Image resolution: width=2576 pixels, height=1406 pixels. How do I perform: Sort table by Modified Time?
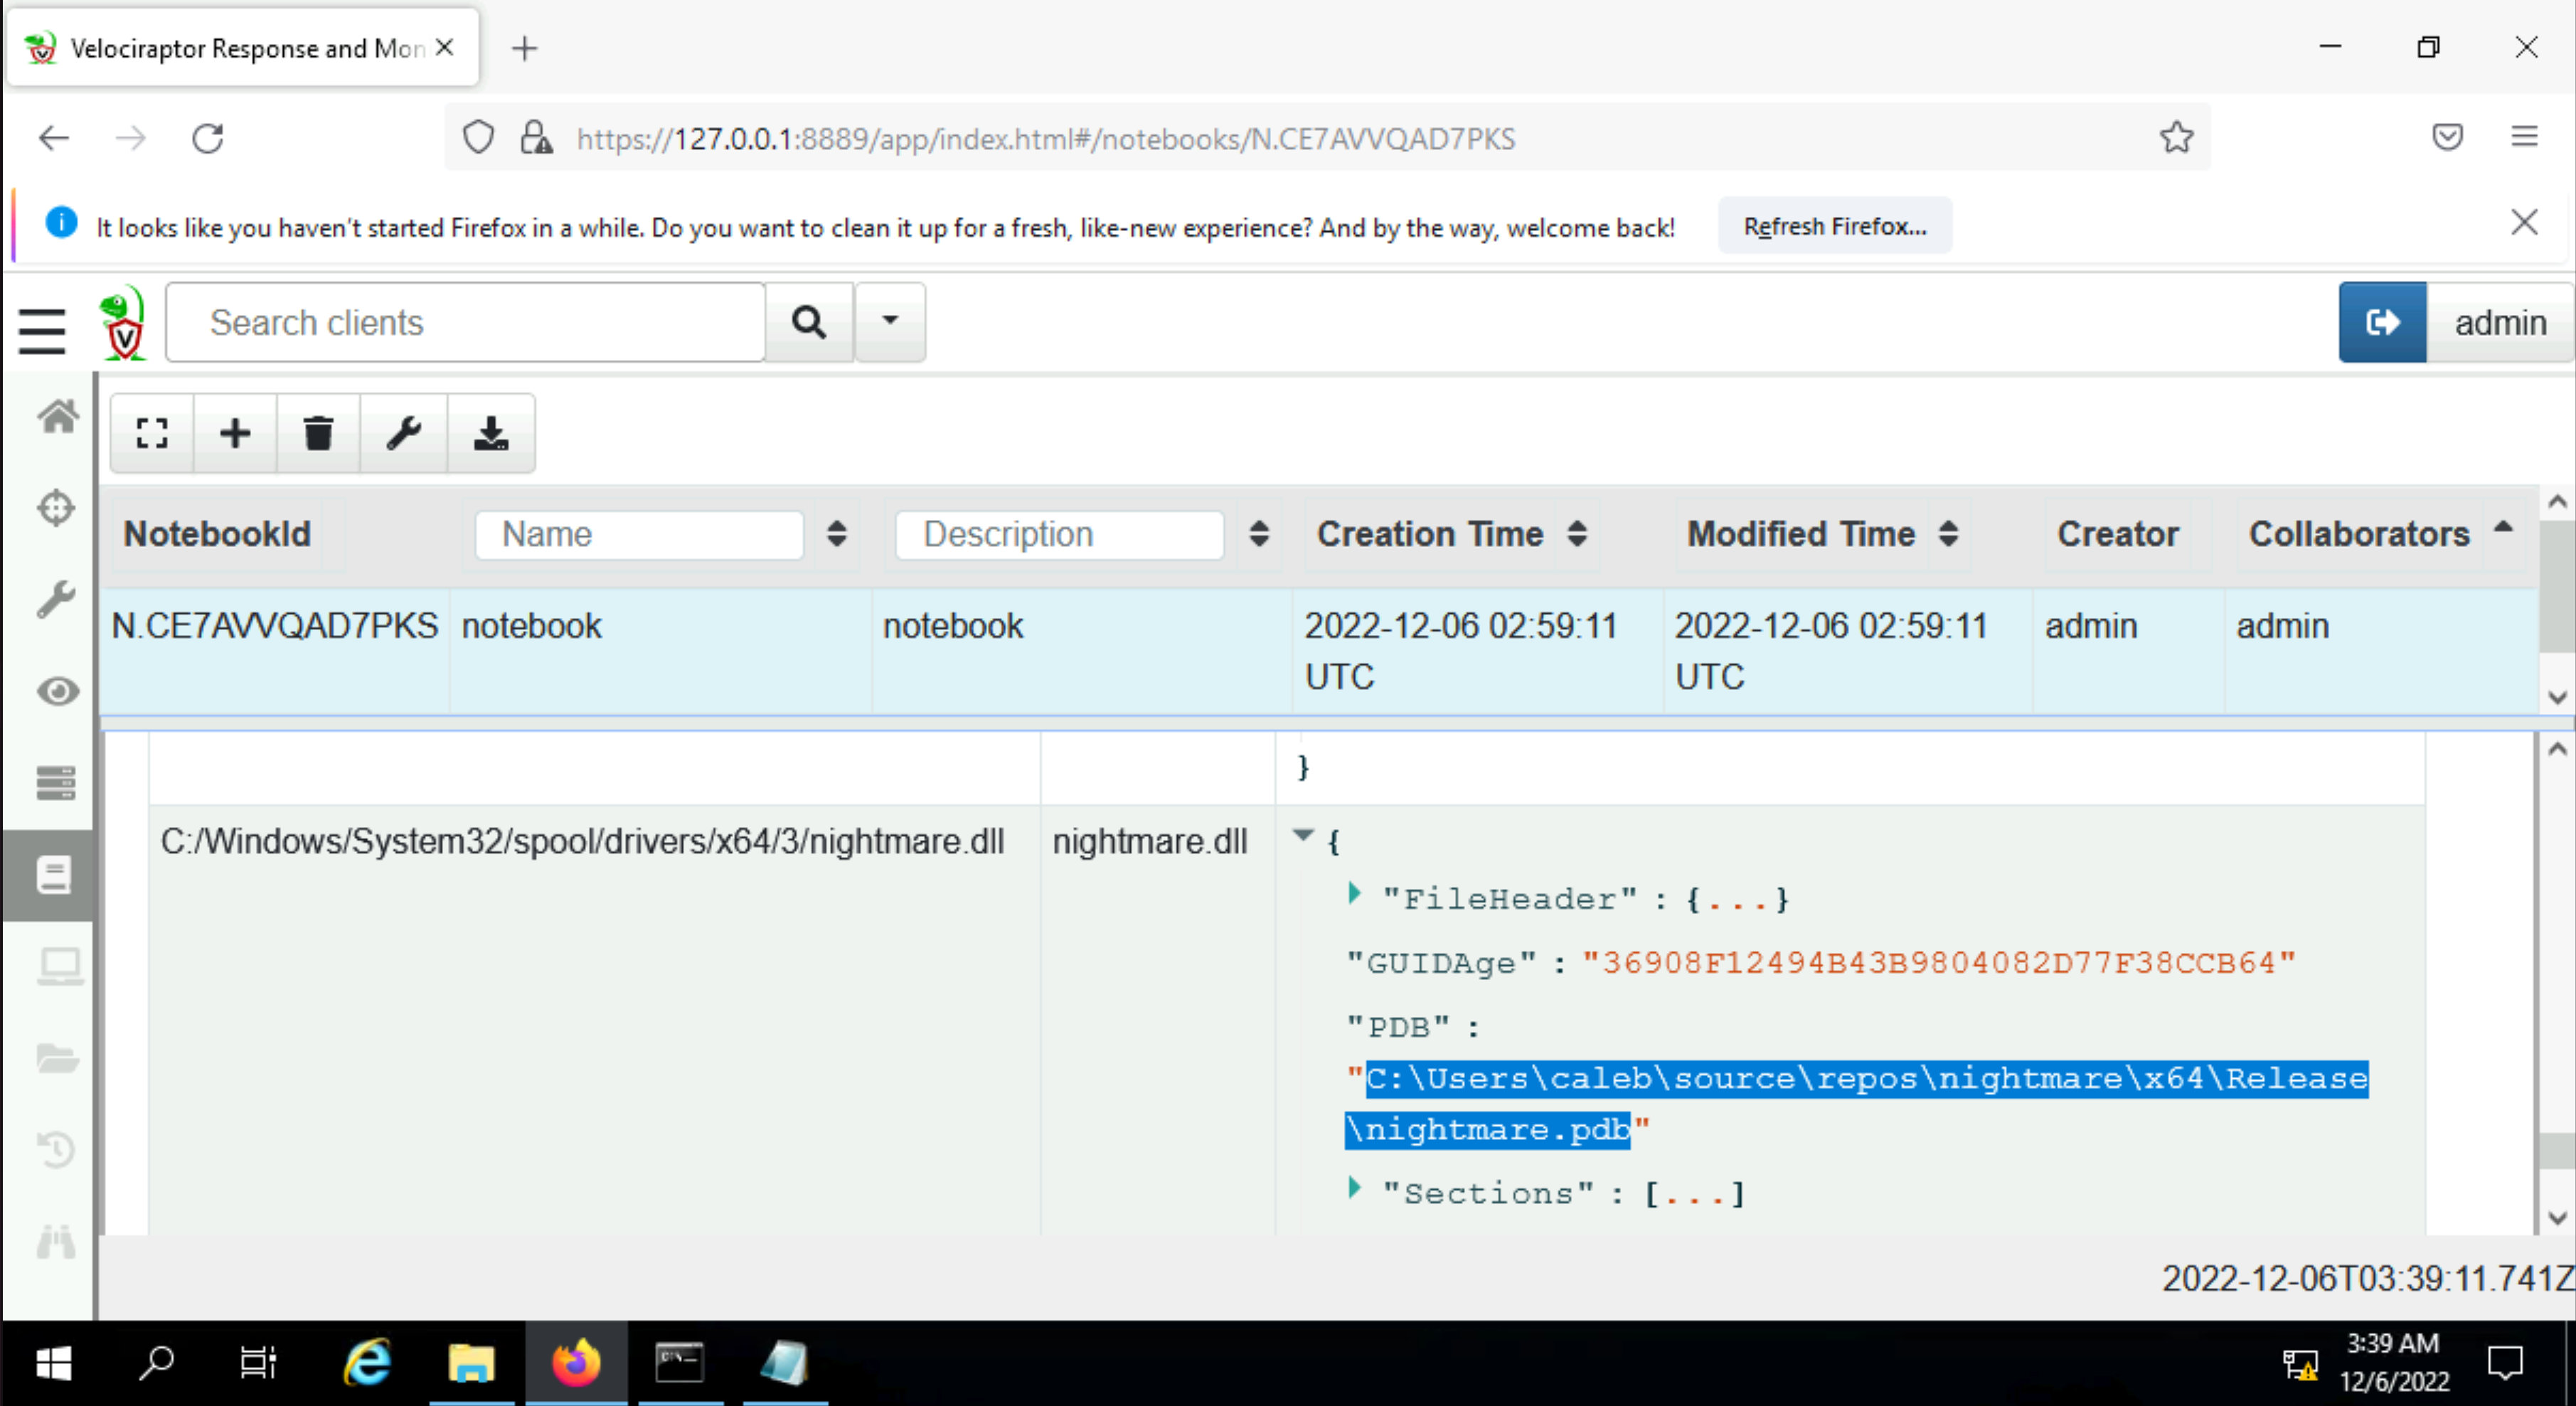point(1948,534)
